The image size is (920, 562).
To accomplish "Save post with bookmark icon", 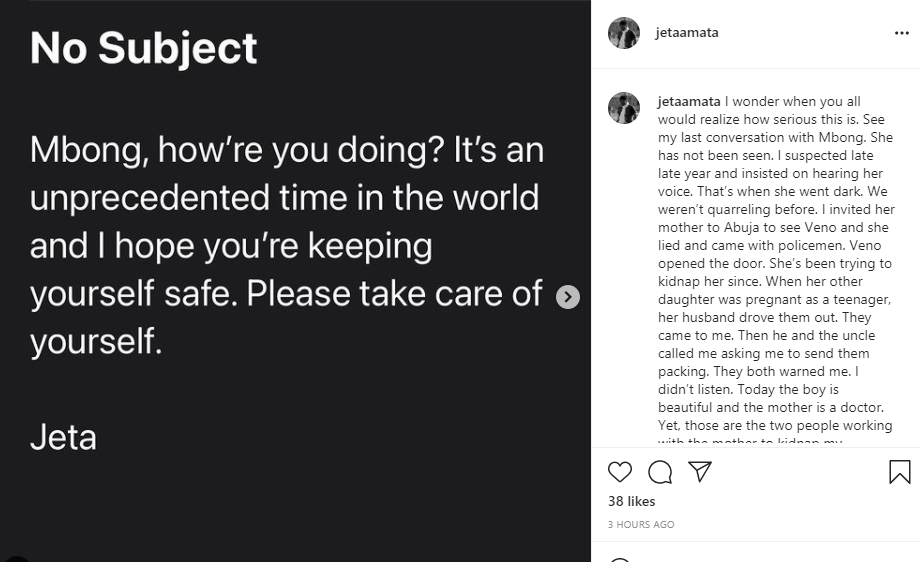I will tap(899, 472).
